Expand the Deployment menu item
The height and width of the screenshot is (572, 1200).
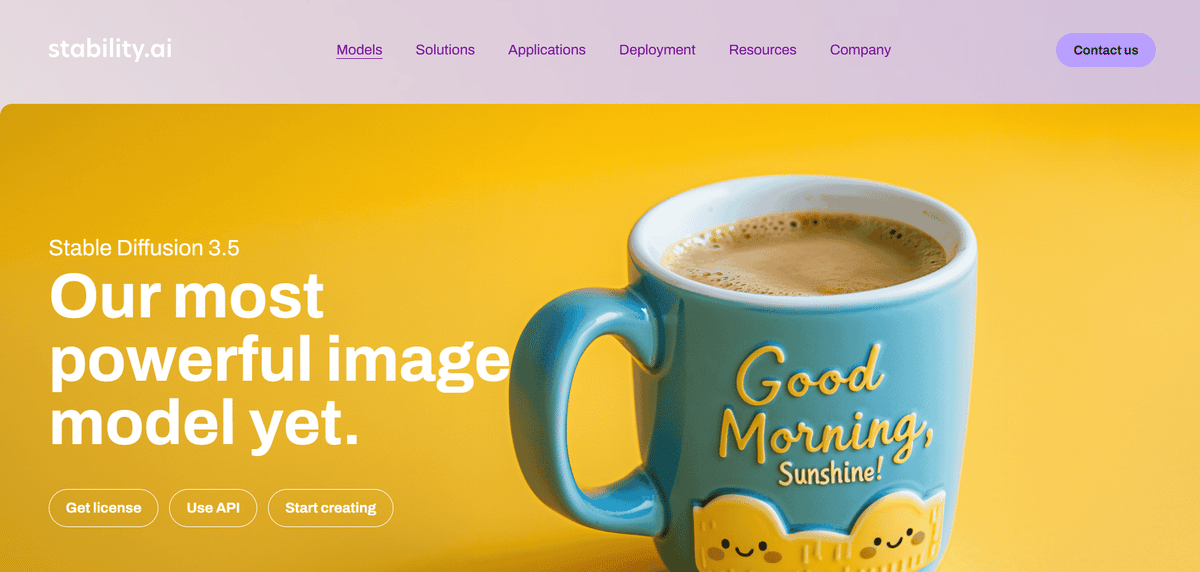click(x=657, y=50)
